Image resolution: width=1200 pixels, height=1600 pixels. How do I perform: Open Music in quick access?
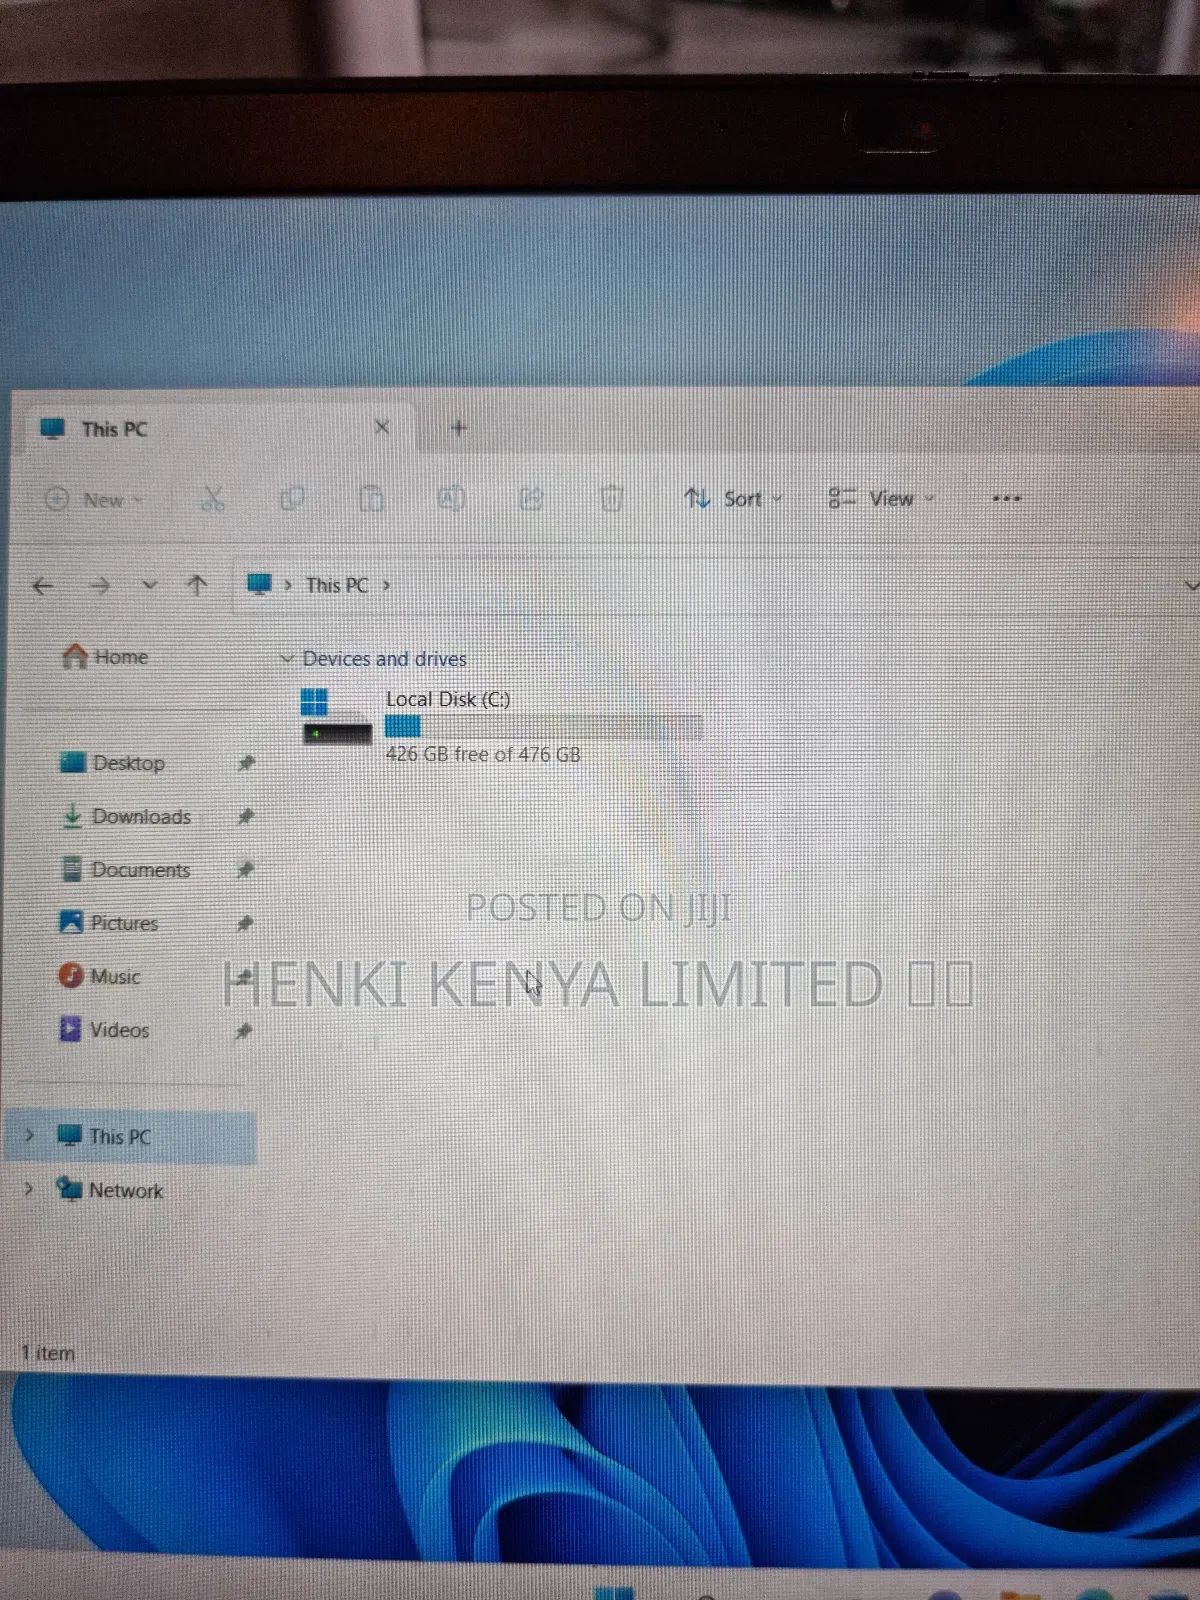99,976
